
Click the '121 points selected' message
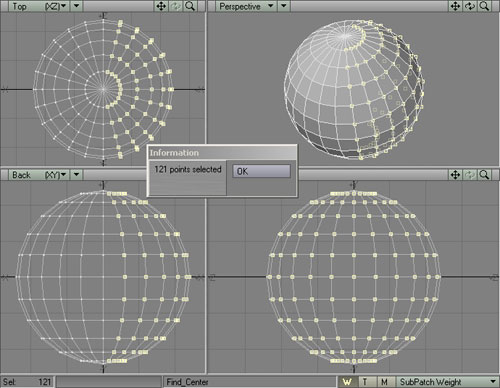(x=188, y=169)
